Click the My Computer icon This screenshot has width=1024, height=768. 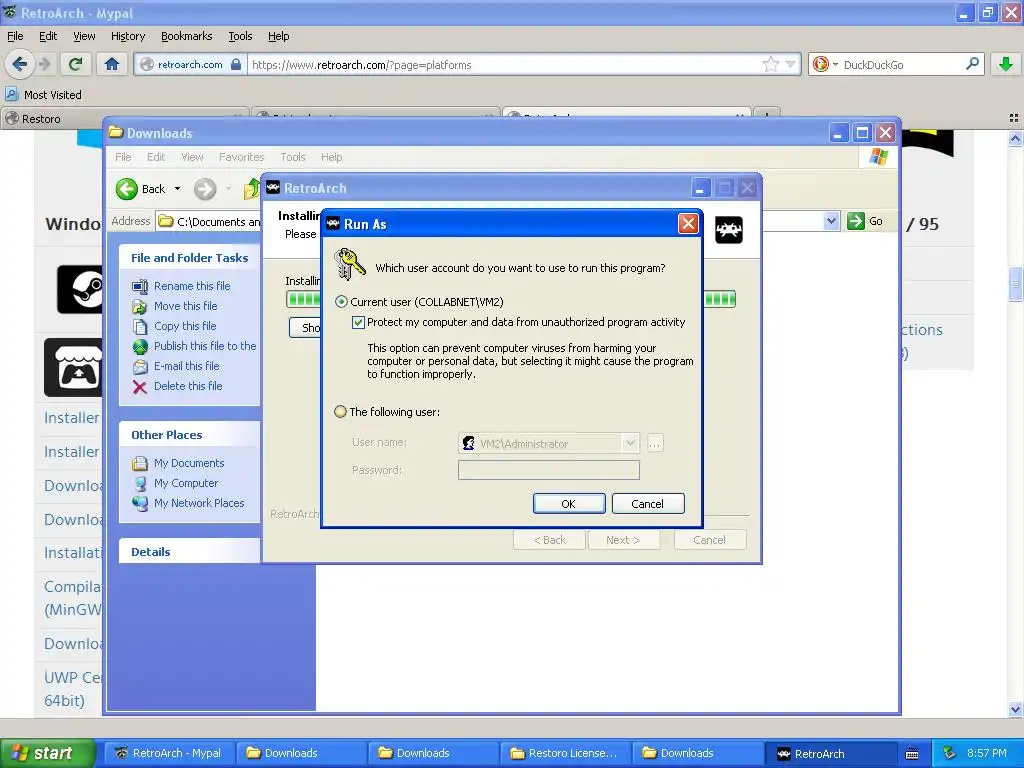[140, 483]
